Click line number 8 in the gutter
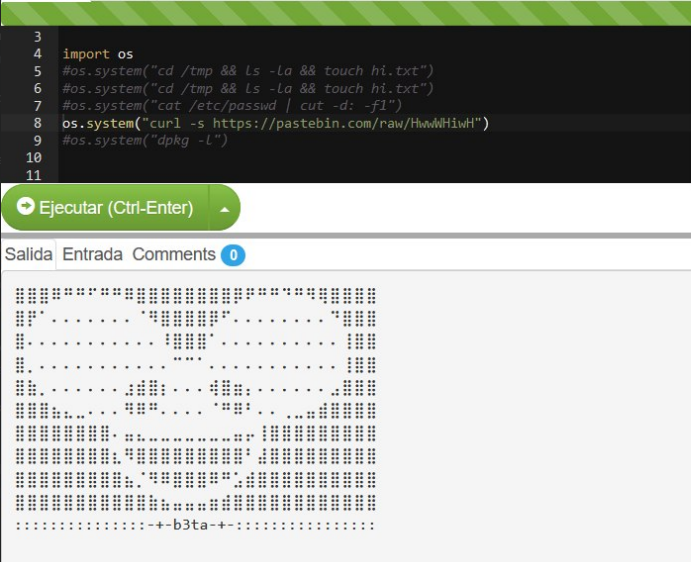 tap(37, 123)
